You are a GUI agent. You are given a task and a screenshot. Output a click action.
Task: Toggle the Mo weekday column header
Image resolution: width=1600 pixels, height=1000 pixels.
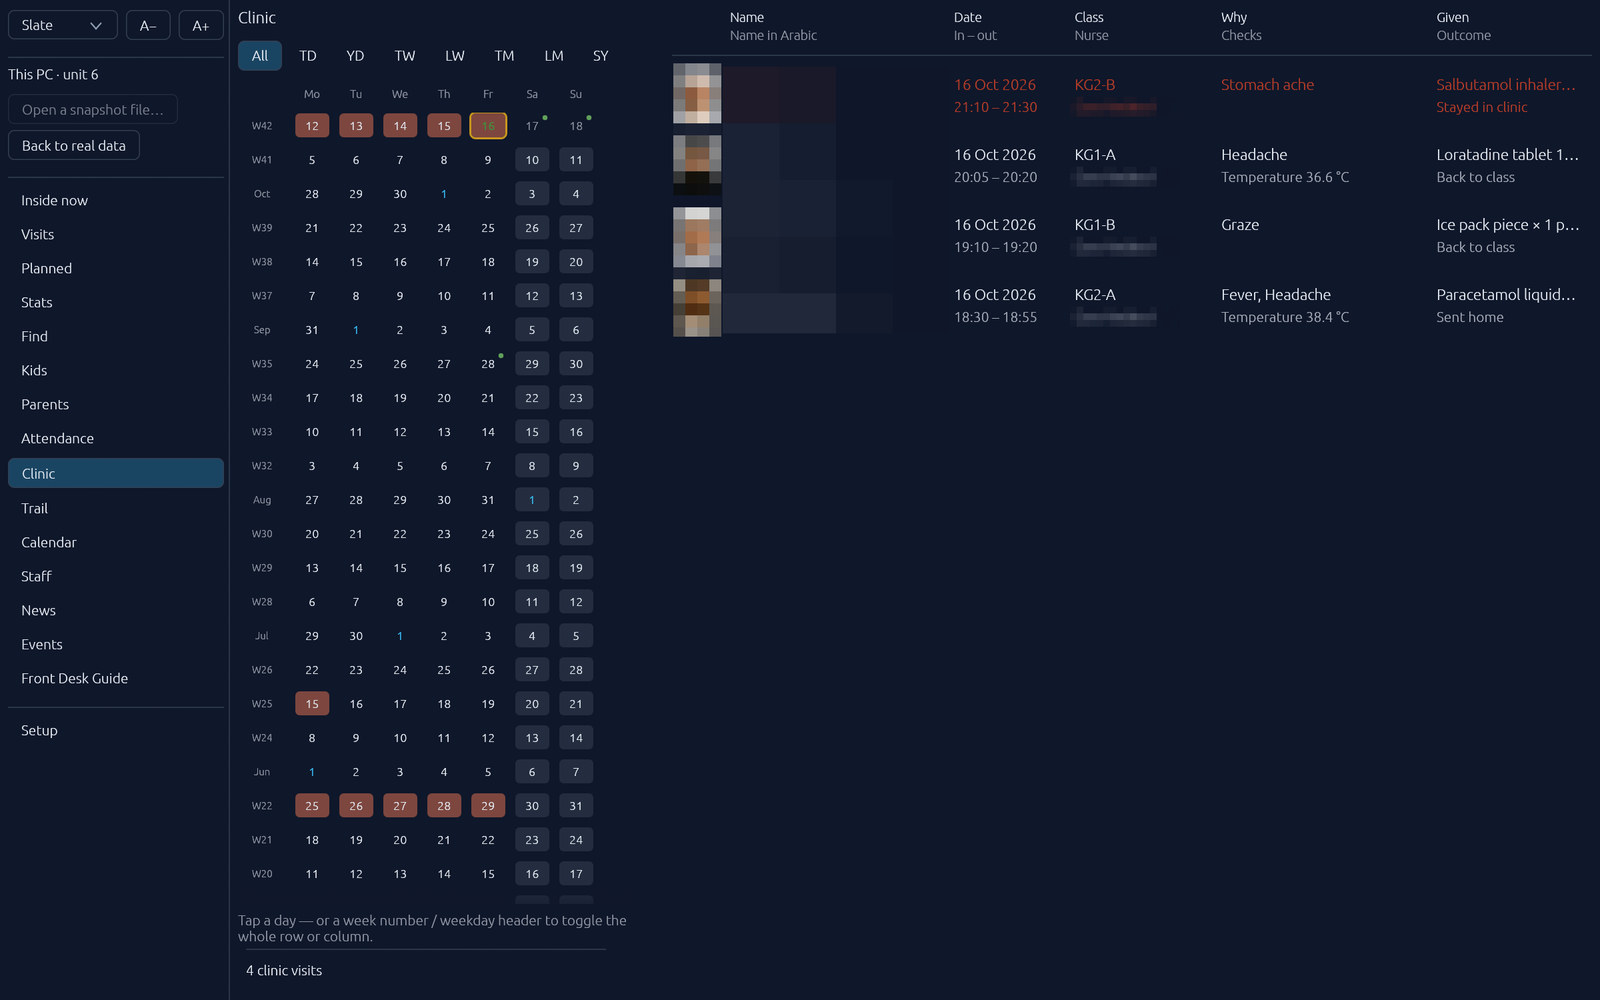(312, 94)
